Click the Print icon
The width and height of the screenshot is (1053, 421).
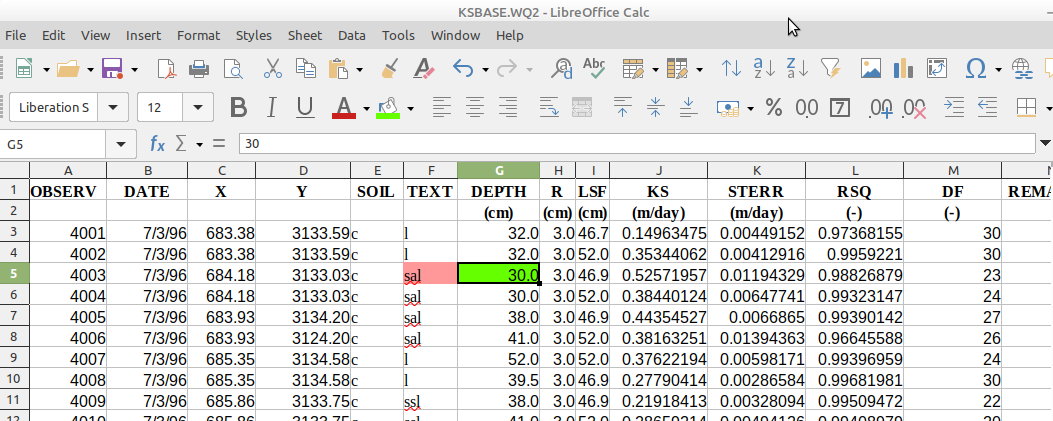199,68
